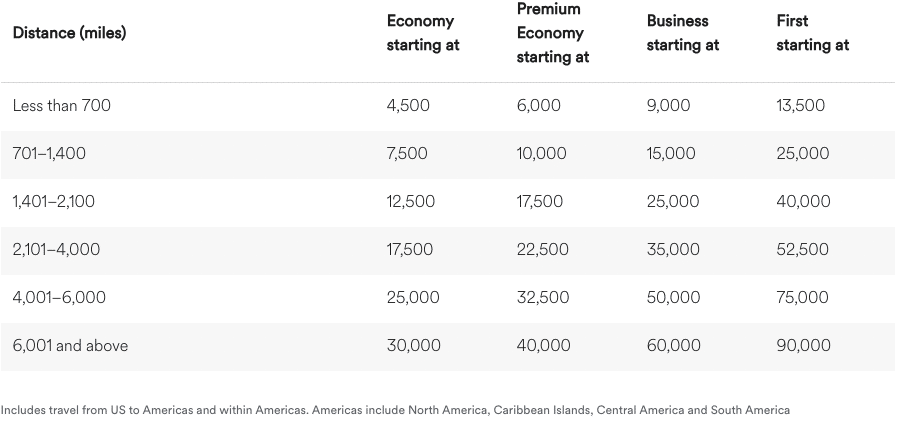This screenshot has height=429, width=899.
Task: Click the Distance (miles) column header
Action: [69, 33]
